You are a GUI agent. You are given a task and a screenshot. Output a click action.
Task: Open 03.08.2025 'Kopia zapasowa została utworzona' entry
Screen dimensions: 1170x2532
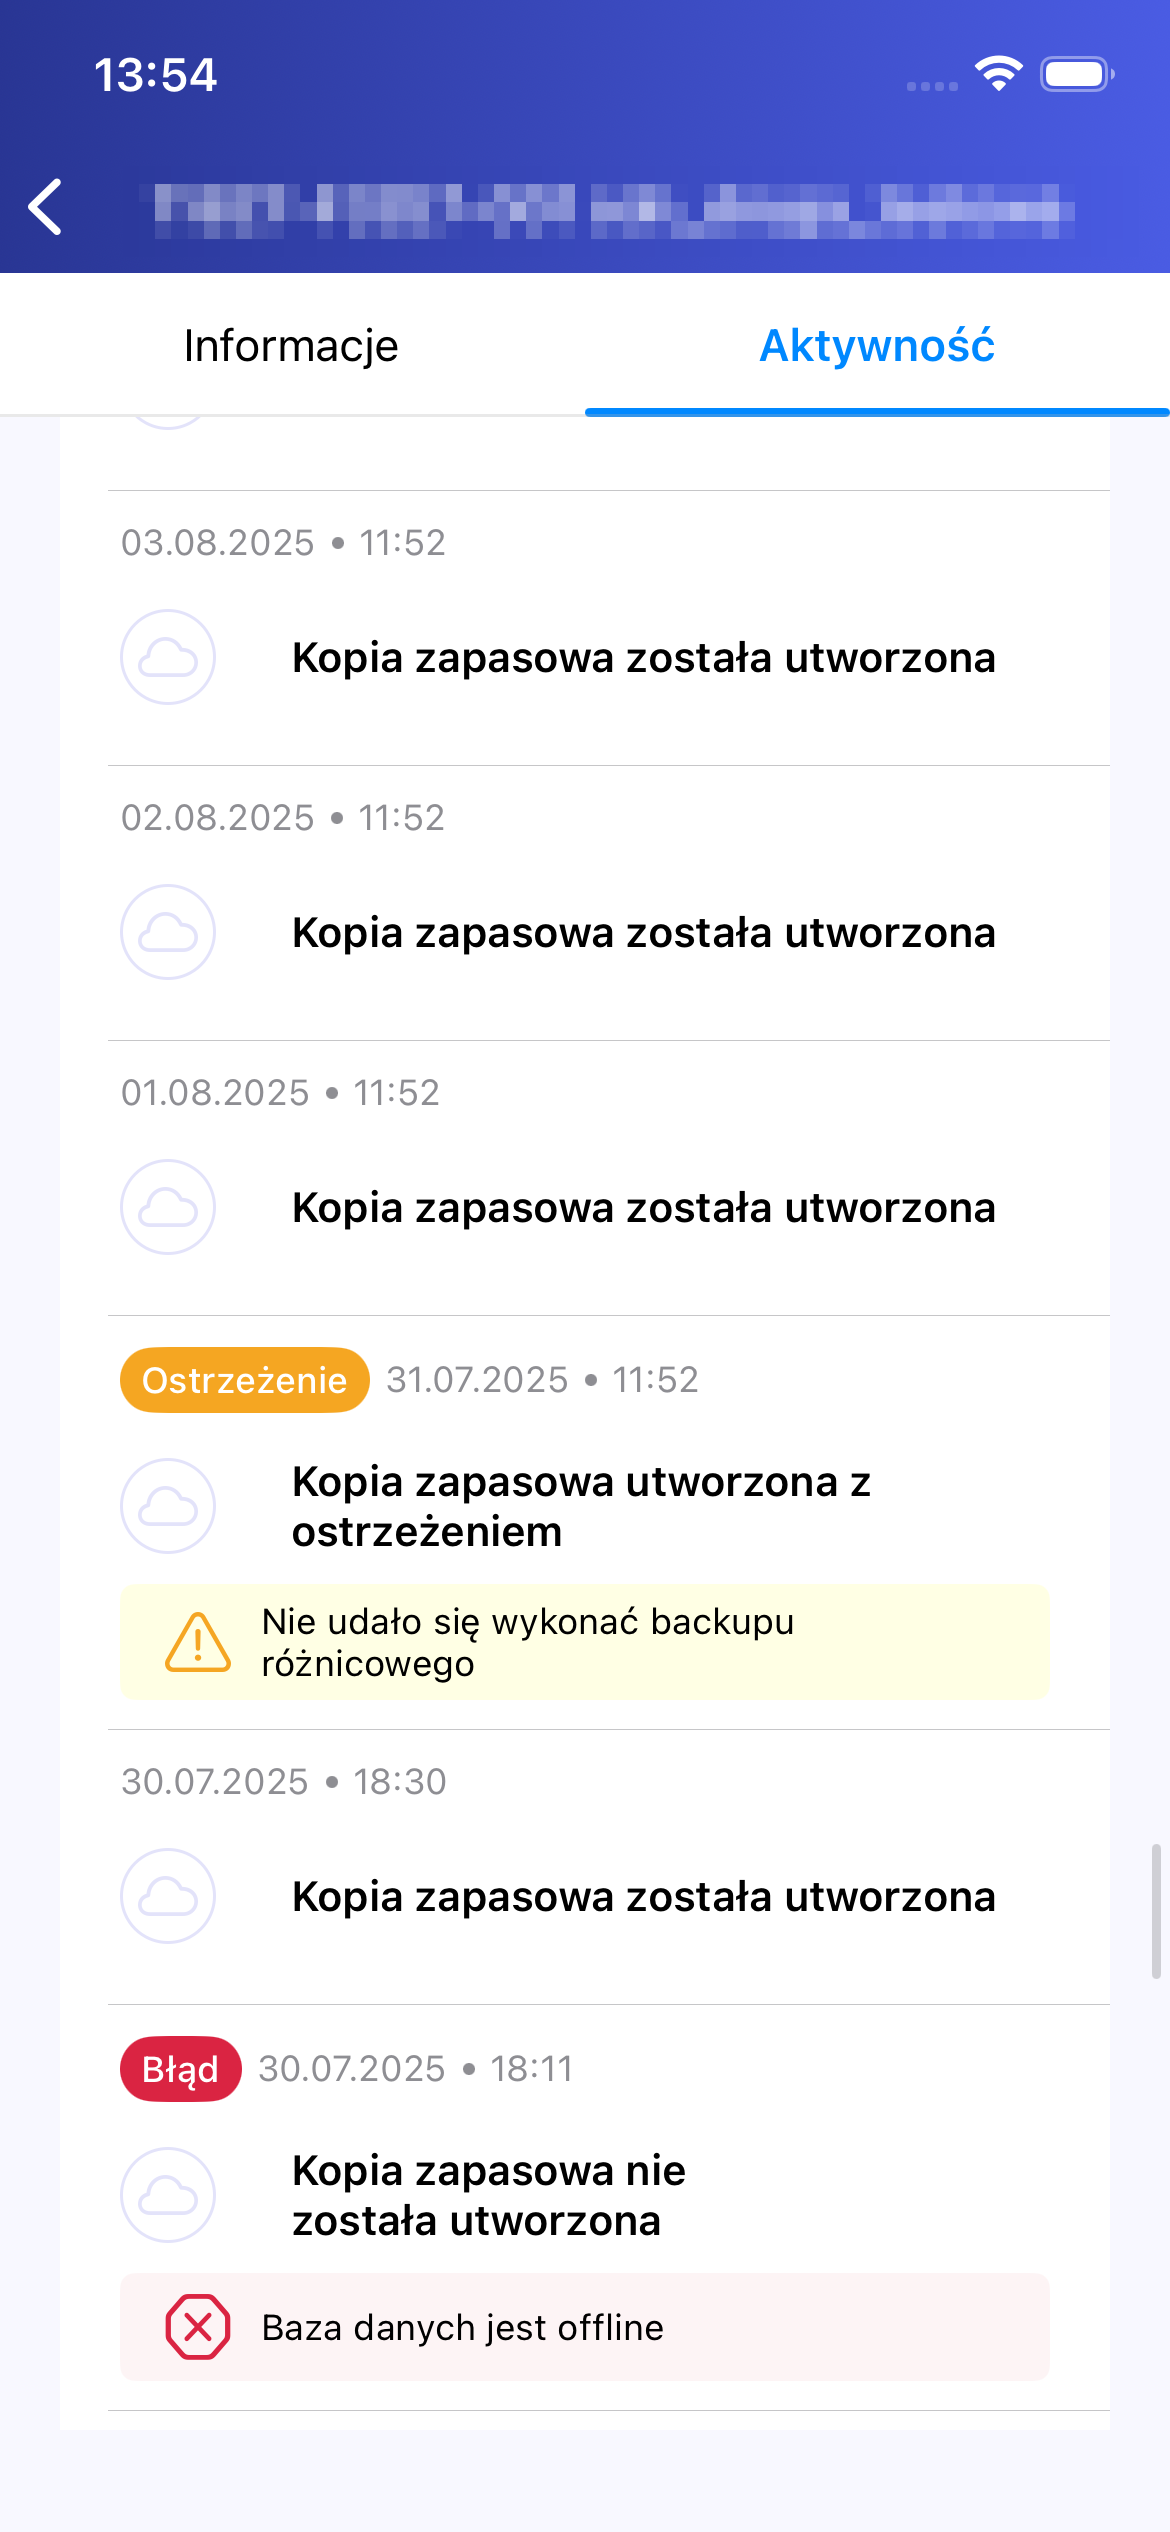643,658
